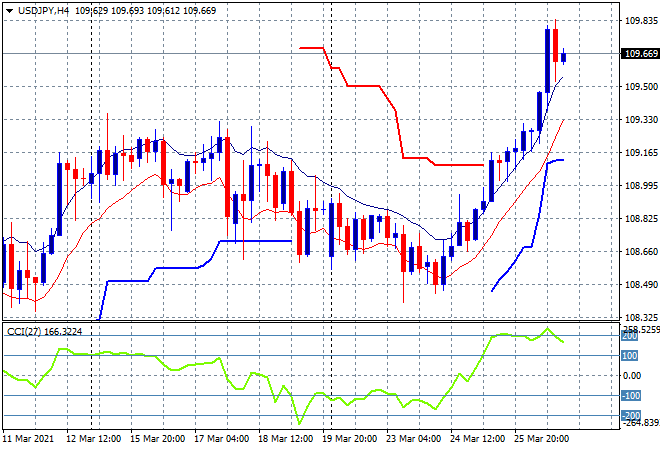The width and height of the screenshot is (660, 450).
Task: Click the OHLC values 109.629 109.693 109.612 109.669
Action: click(x=146, y=11)
